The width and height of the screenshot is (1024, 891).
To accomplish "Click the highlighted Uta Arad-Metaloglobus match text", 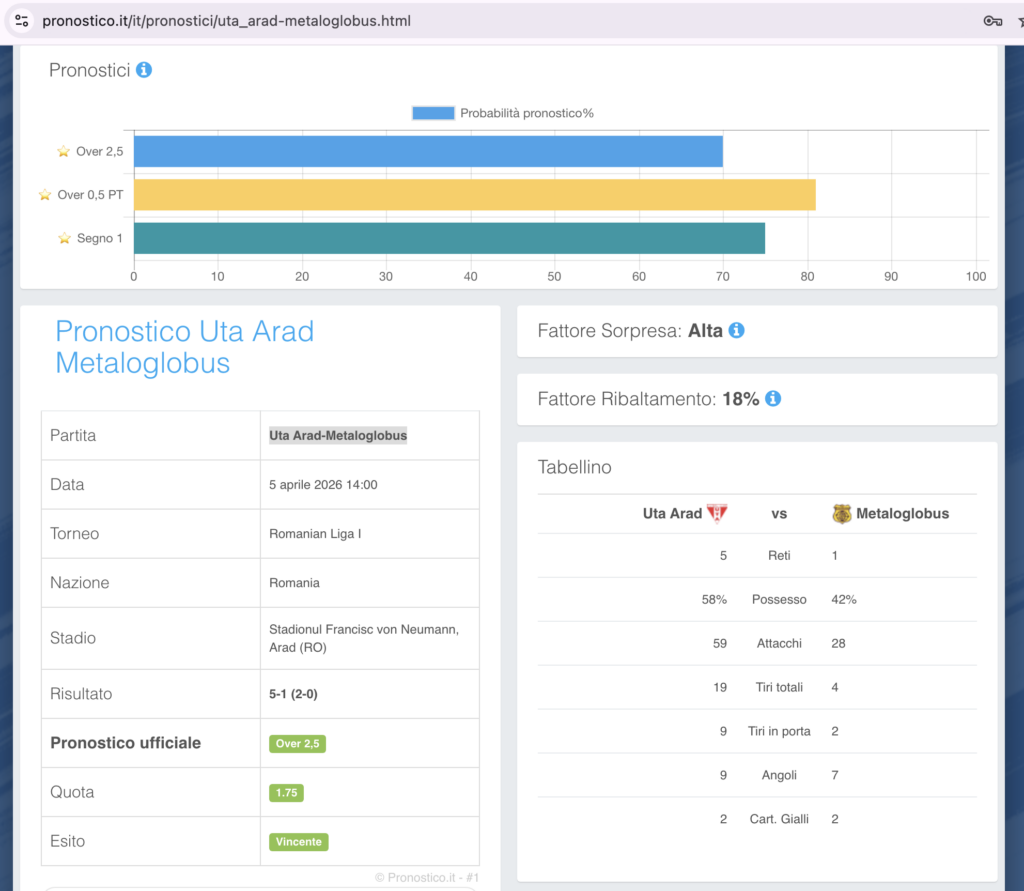I will [x=338, y=435].
